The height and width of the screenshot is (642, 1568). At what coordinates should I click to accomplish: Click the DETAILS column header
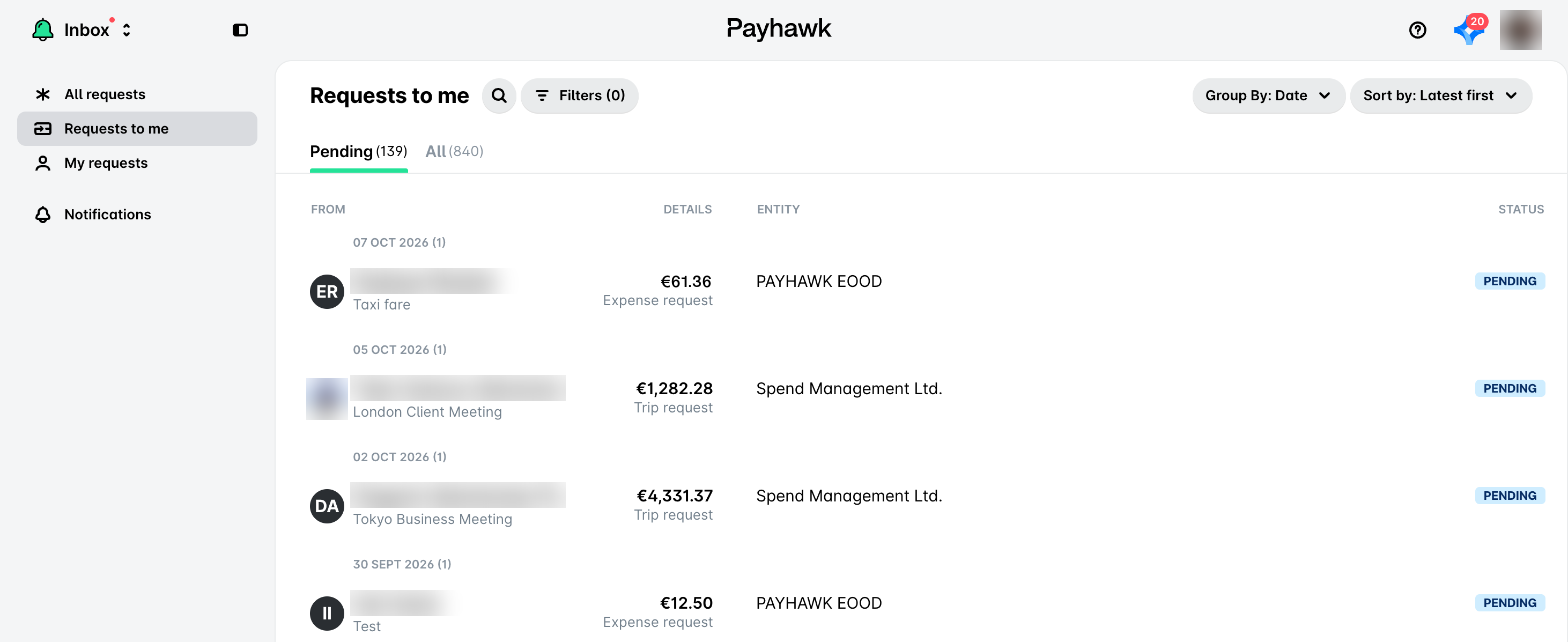tap(688, 210)
